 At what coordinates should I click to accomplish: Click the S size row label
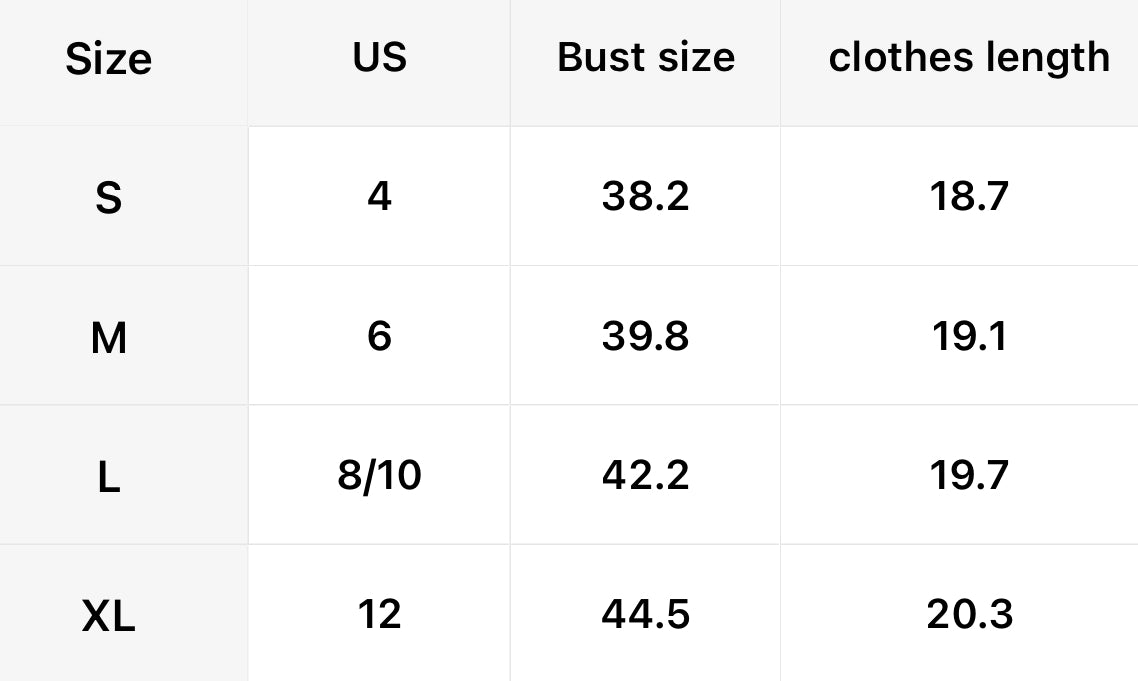pos(108,198)
